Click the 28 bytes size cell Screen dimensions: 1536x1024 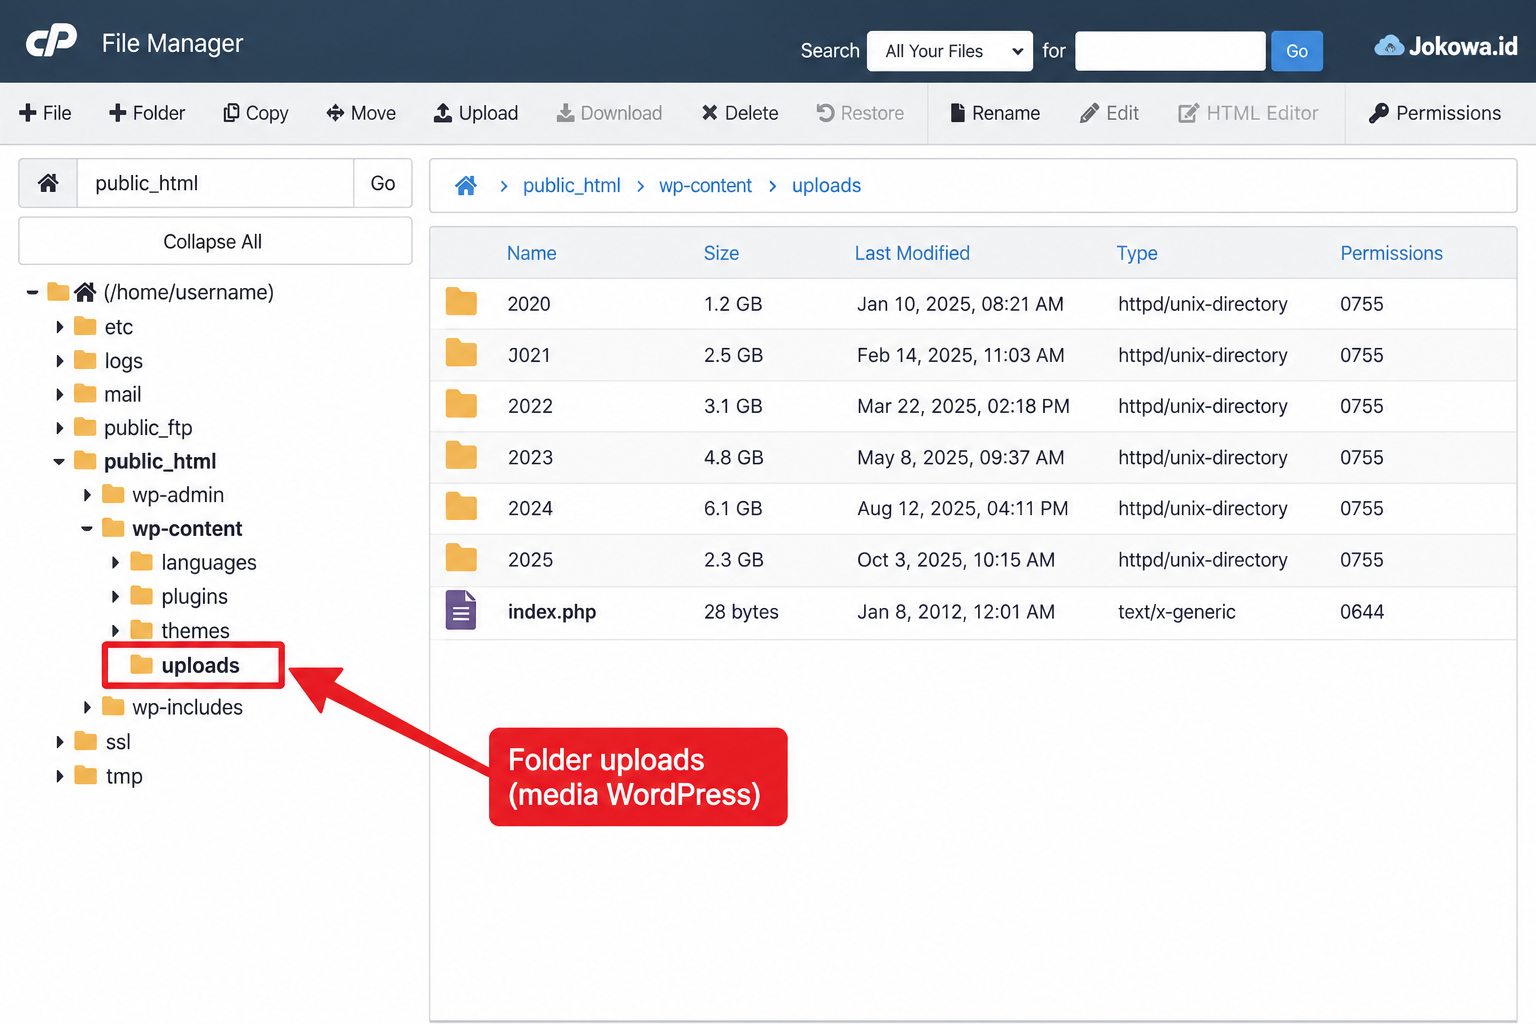point(741,612)
